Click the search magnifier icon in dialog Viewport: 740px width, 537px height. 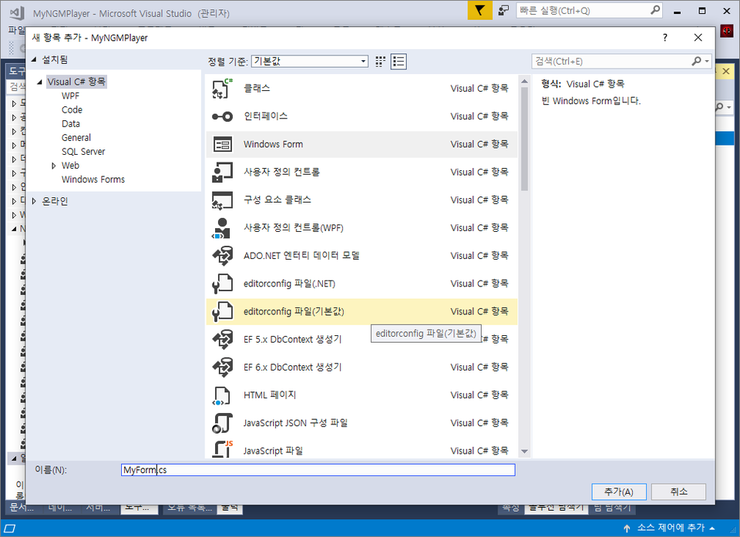pos(696,61)
